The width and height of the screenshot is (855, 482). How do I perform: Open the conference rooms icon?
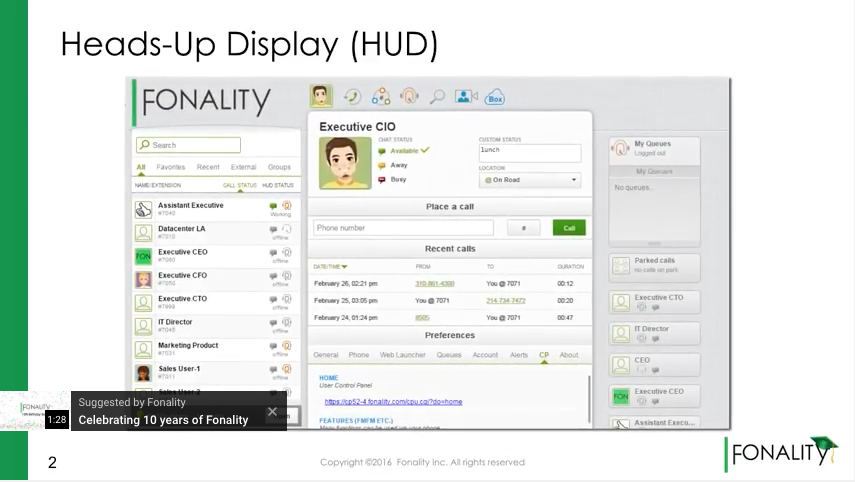coord(381,97)
